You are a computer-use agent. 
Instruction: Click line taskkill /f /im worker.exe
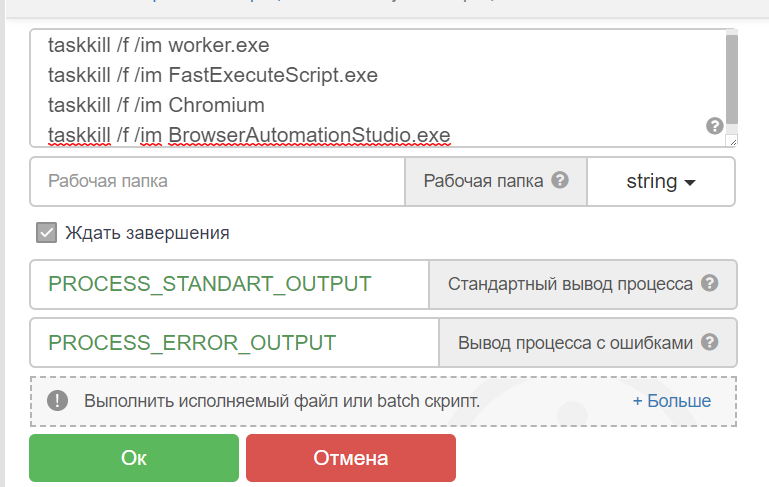coord(158,46)
